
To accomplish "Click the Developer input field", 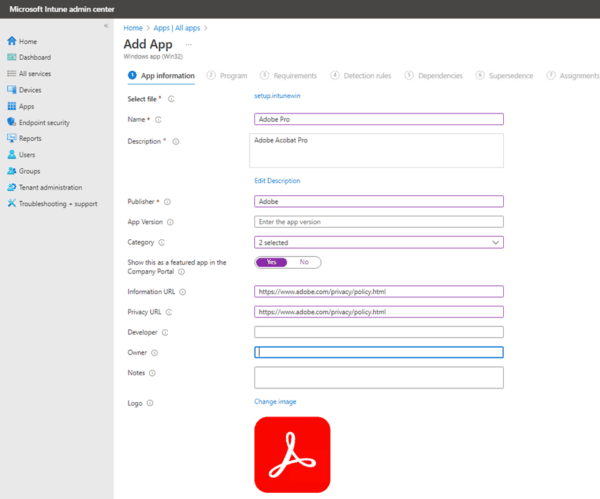I will [x=378, y=332].
